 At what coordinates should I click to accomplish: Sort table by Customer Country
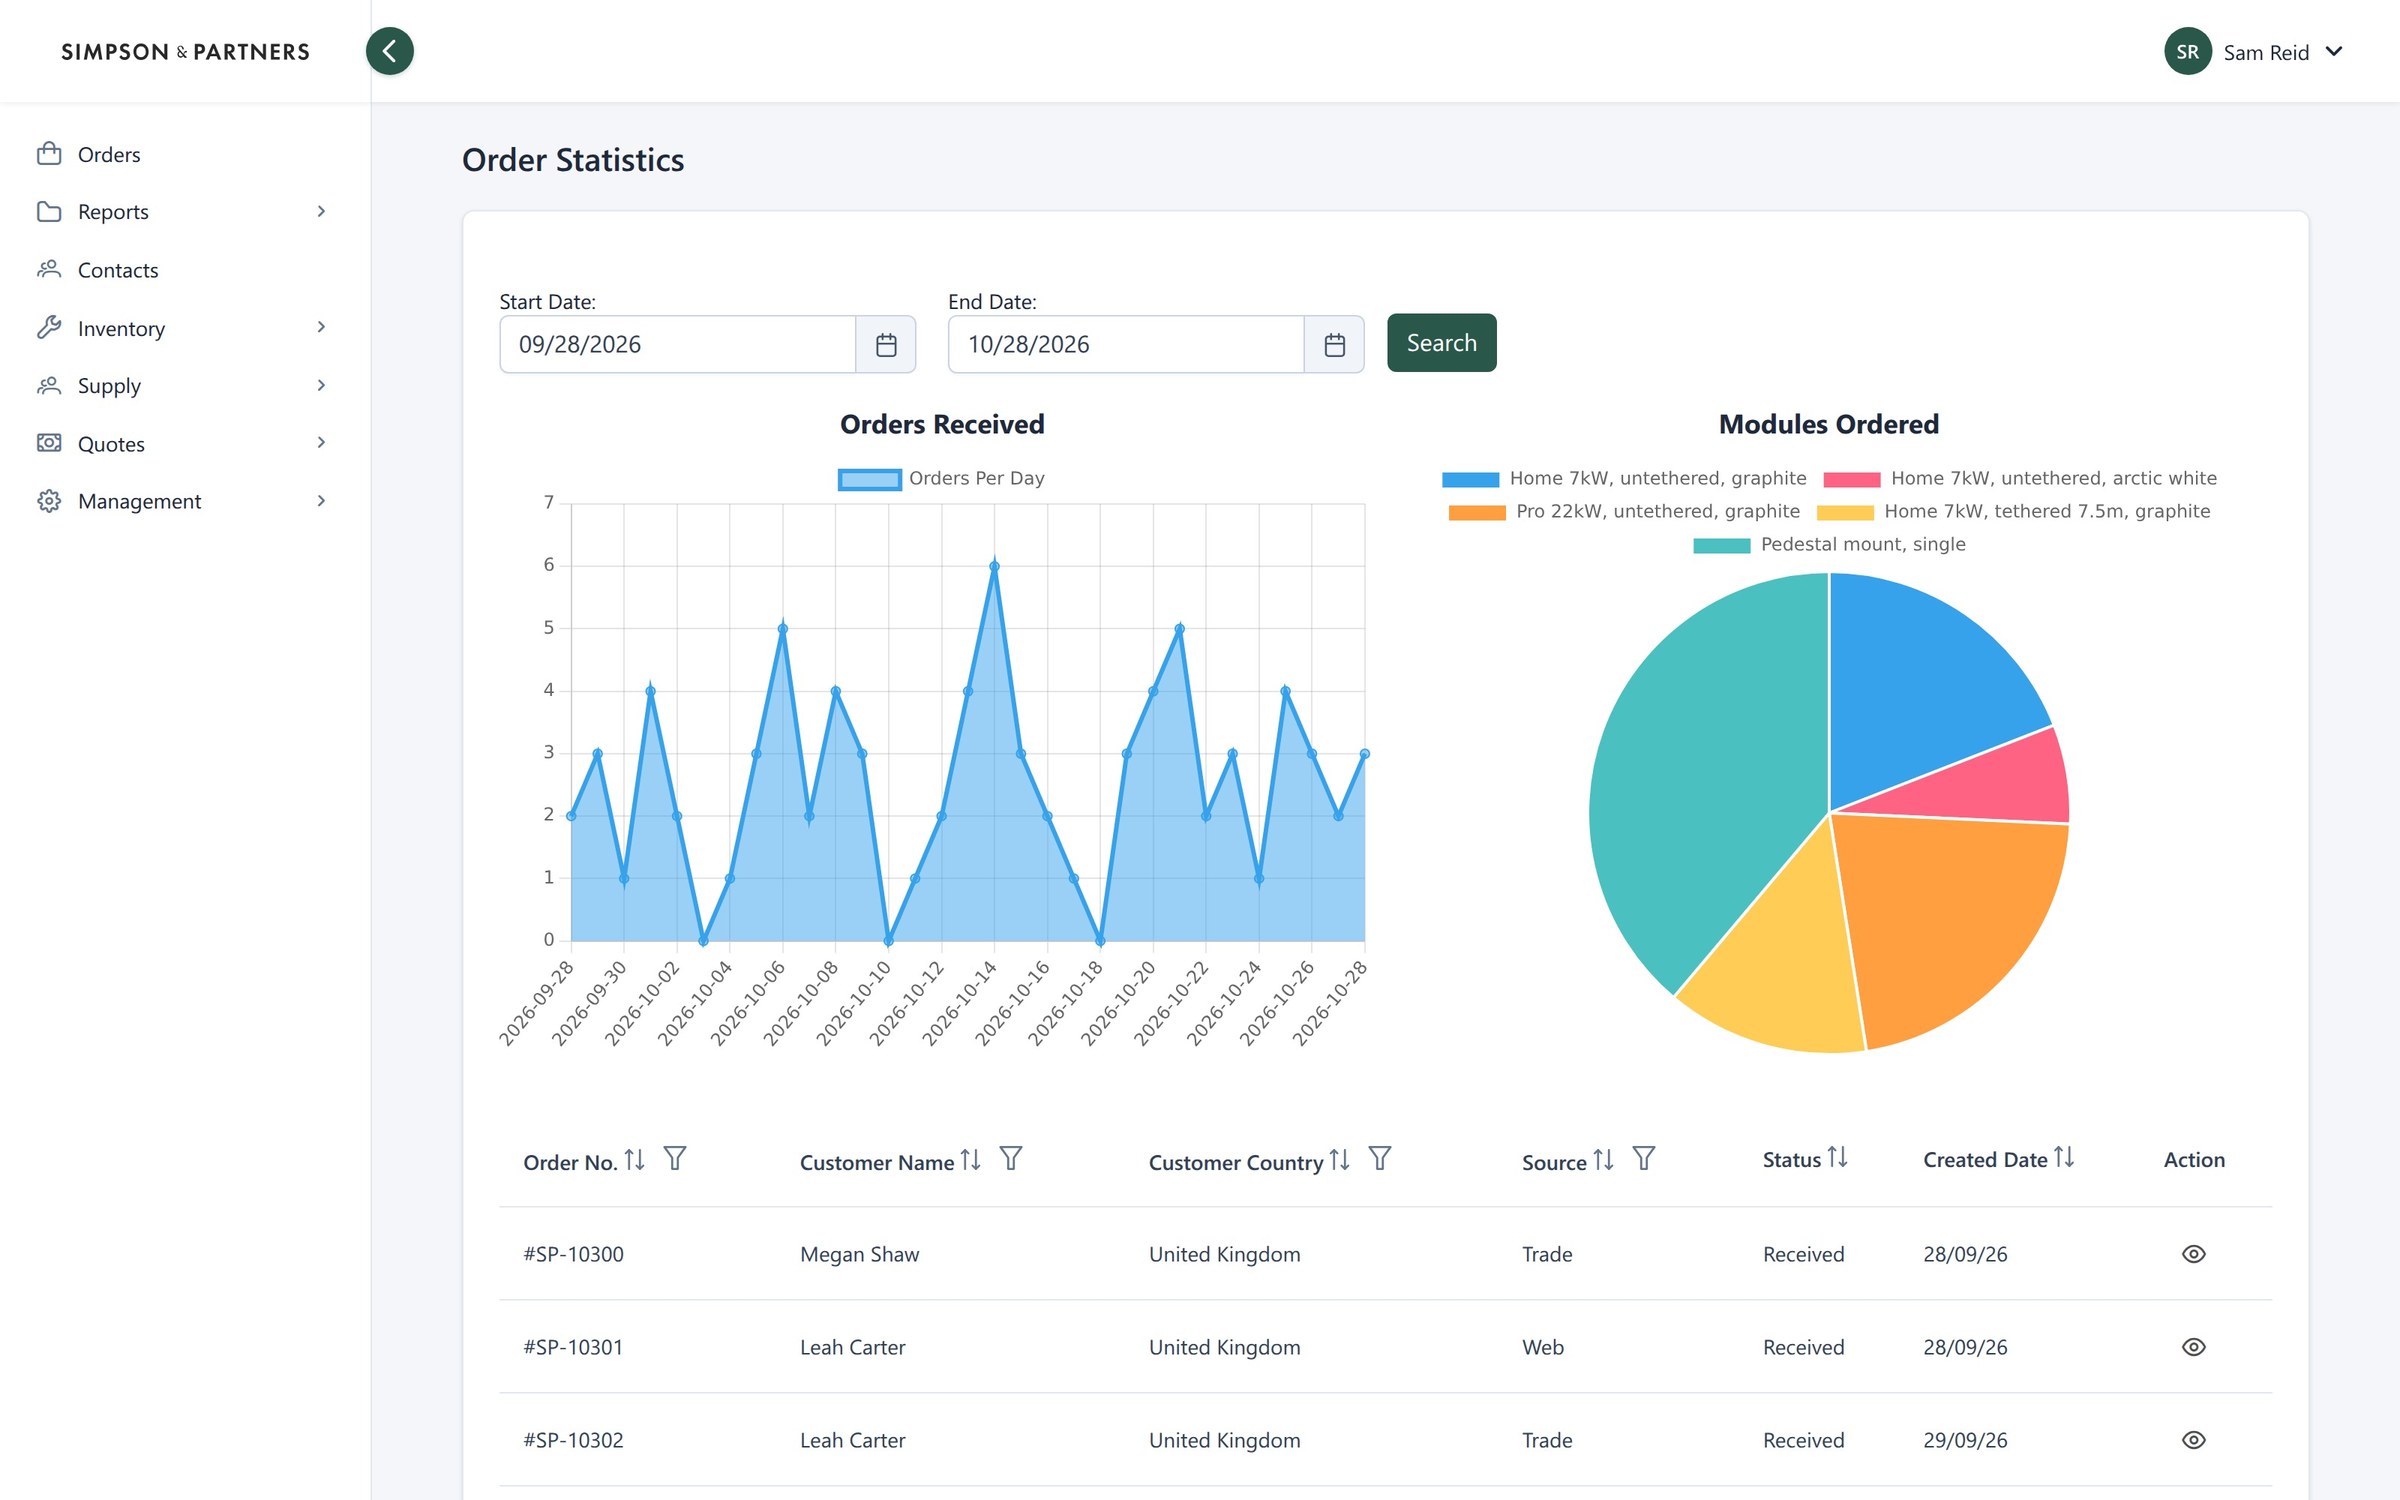1339,1160
